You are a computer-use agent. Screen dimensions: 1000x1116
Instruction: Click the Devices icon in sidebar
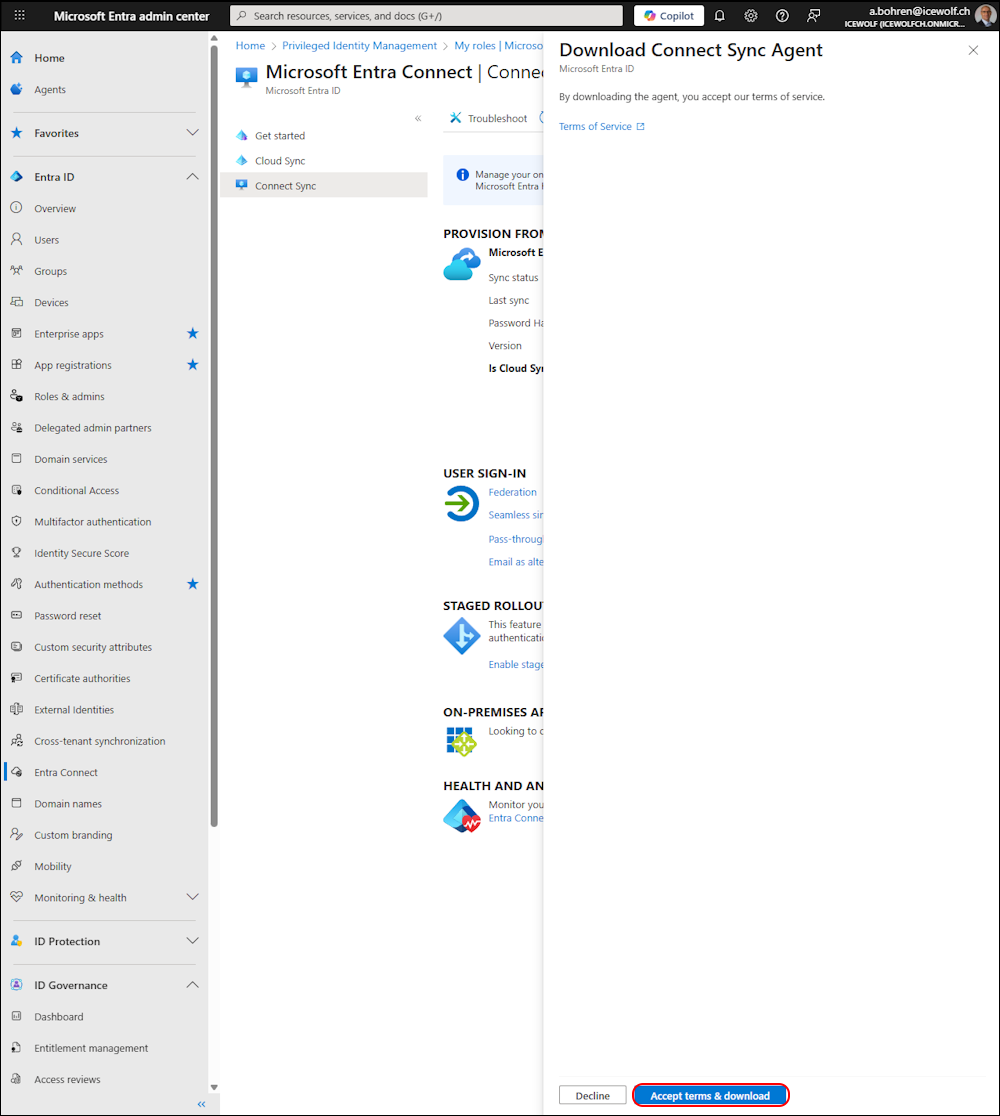coord(17,302)
